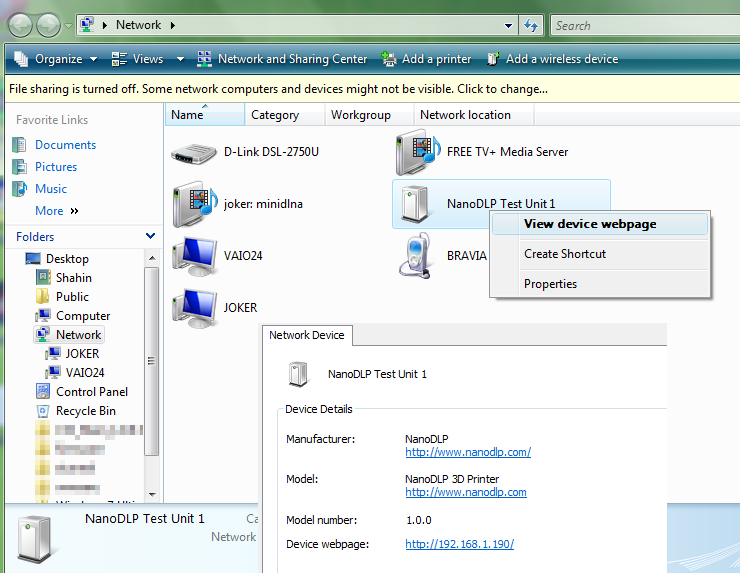Screen dimensions: 740x573
Task: Open the Views dropdown arrow
Action: [x=180, y=59]
